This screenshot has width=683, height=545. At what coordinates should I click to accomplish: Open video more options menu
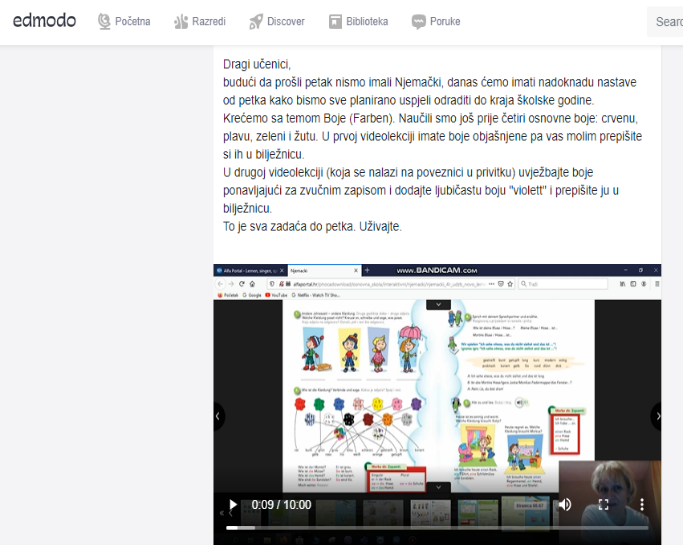pos(642,504)
